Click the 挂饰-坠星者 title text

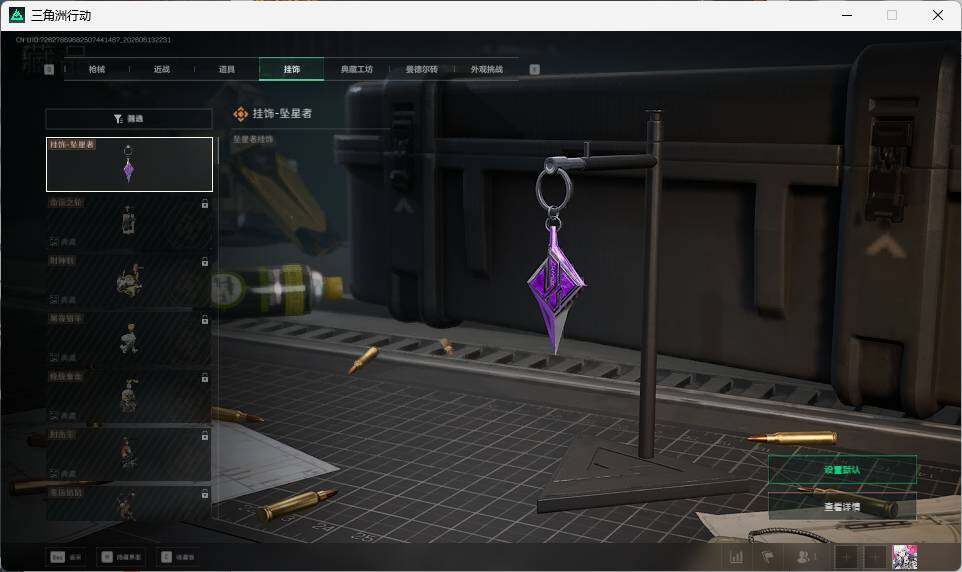pos(282,114)
